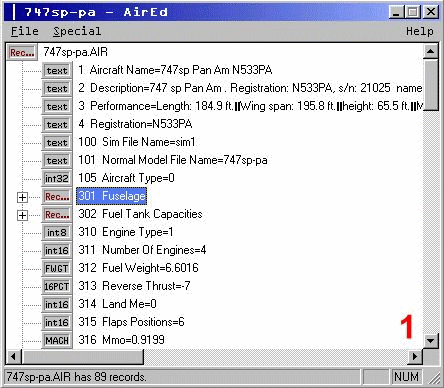Viewport: 444px width, 388px height.
Task: Click the int16 icon for Flaps Positions
Action: pos(57,323)
